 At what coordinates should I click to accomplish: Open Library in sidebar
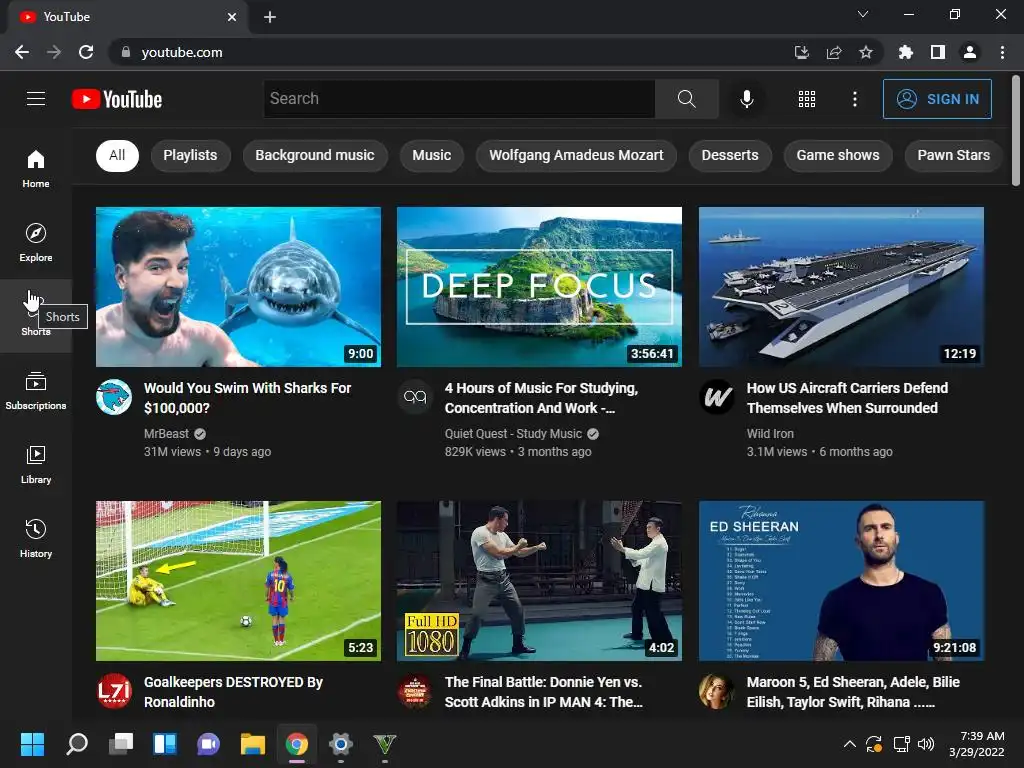[36, 464]
